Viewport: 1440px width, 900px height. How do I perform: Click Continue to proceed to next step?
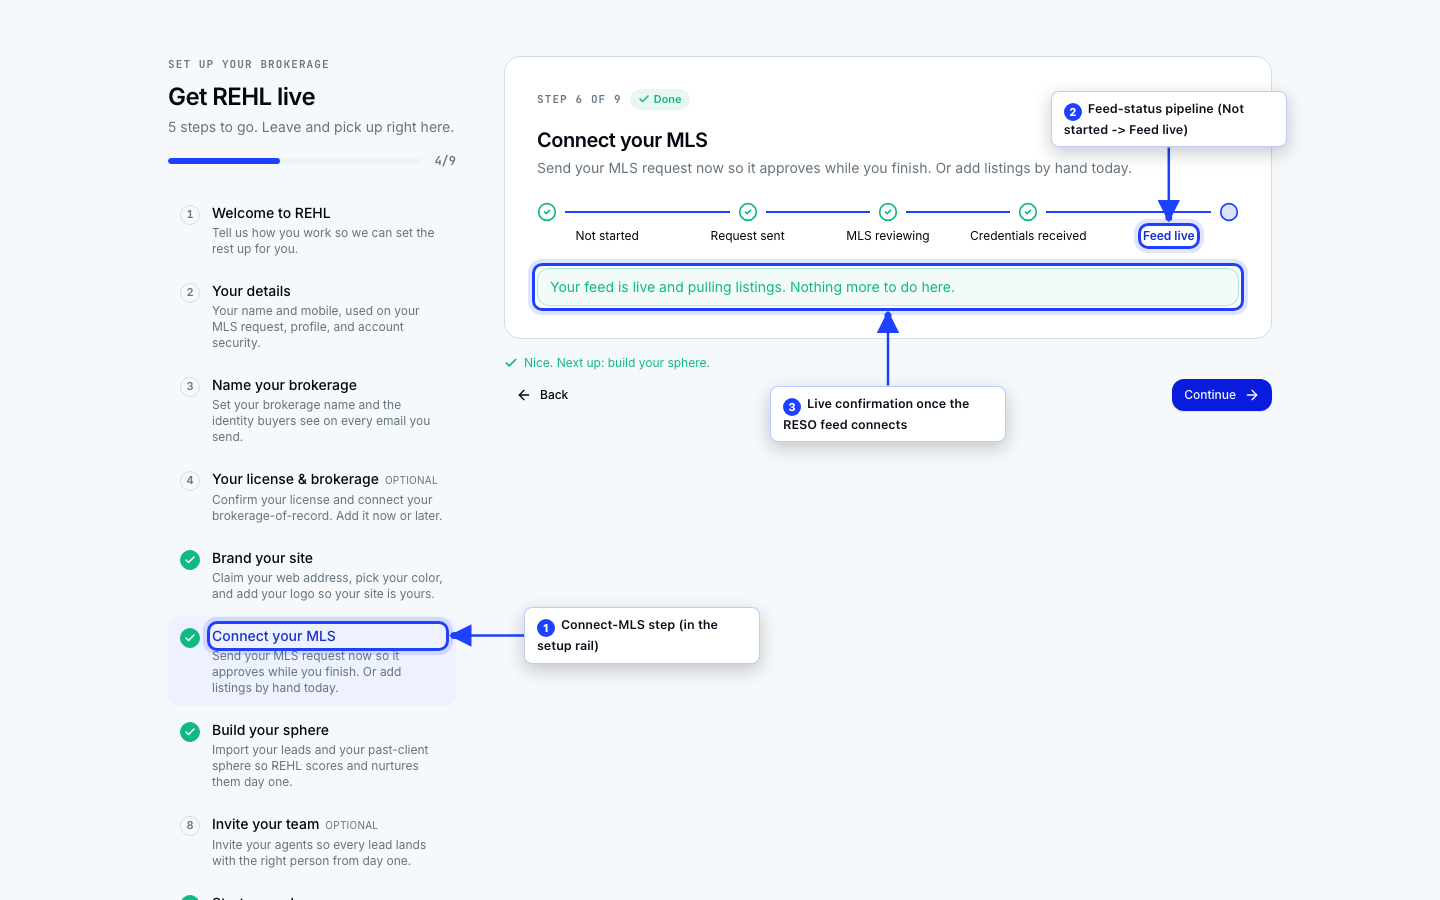1222,395
